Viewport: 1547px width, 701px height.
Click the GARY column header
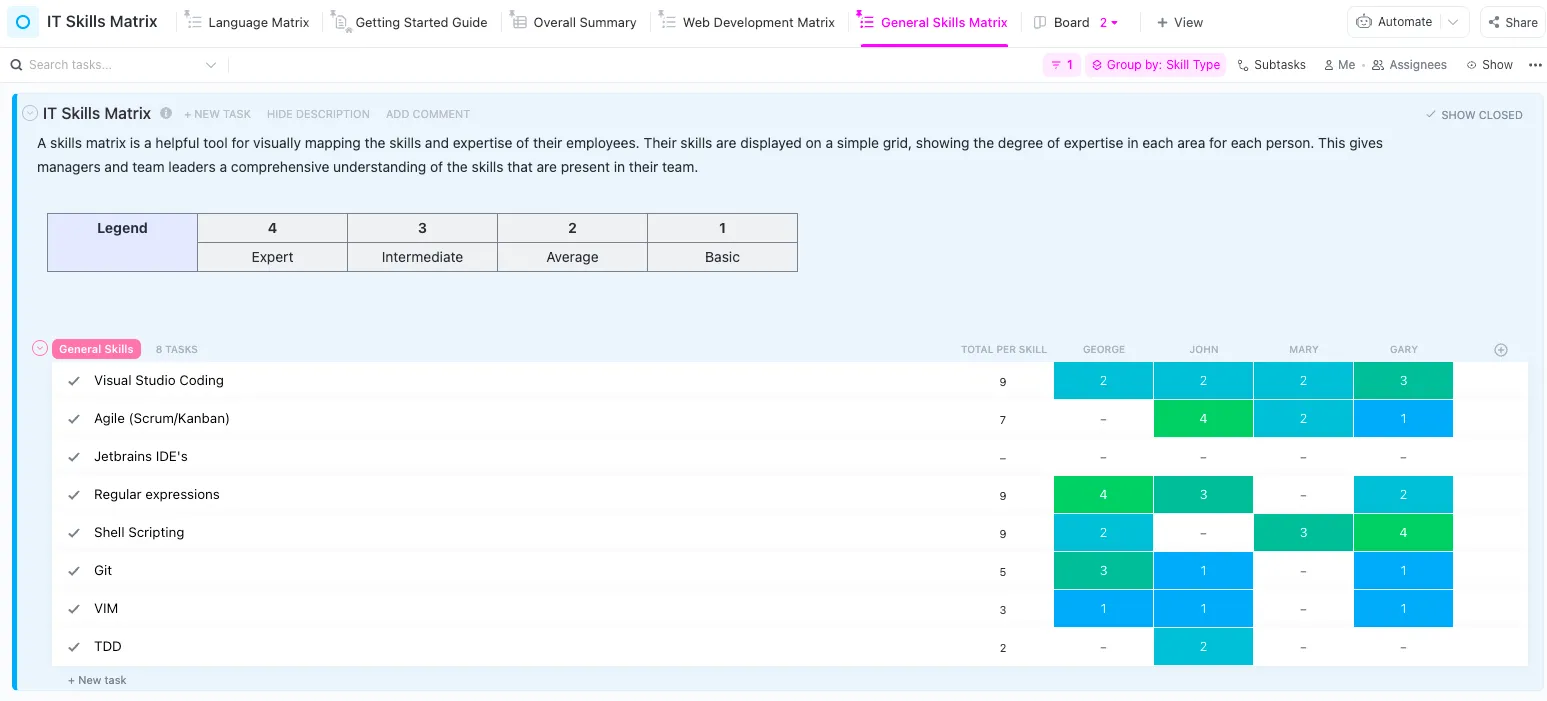click(x=1403, y=350)
